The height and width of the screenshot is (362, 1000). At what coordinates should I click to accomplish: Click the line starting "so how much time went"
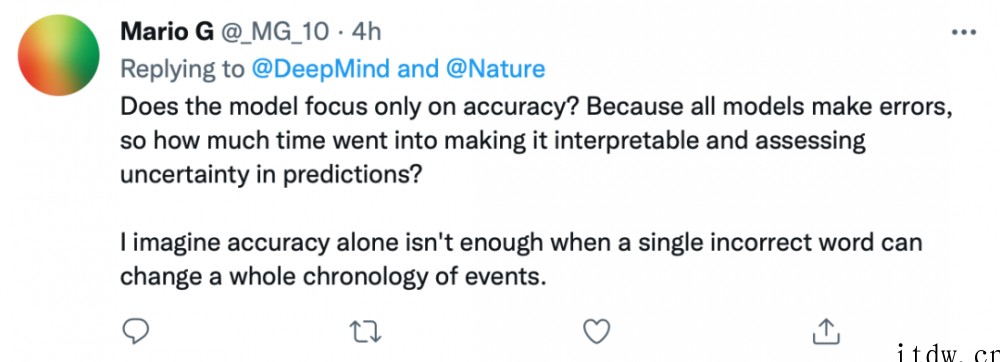coord(492,141)
